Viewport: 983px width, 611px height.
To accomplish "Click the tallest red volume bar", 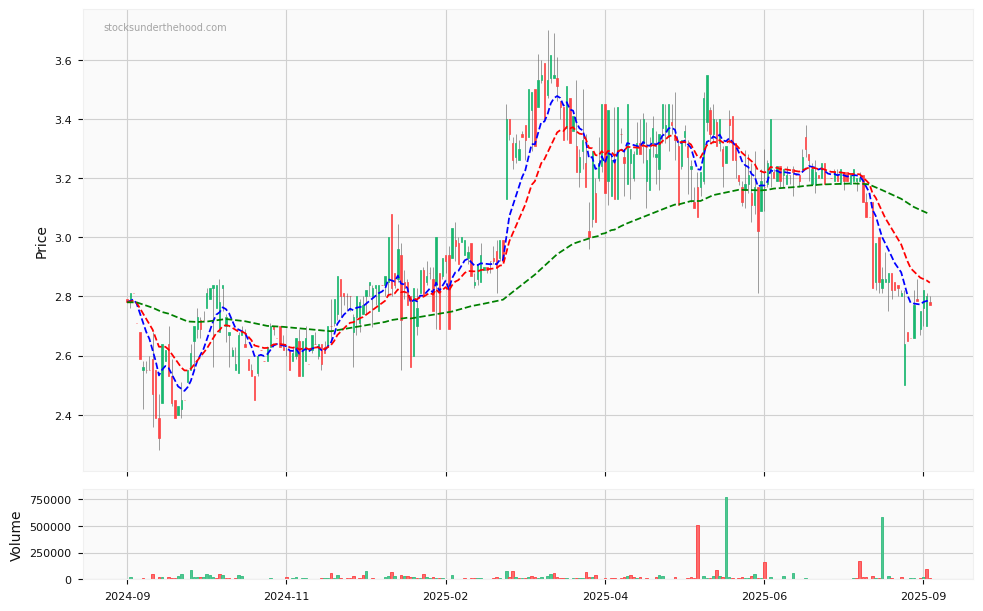I will click(x=698, y=552).
